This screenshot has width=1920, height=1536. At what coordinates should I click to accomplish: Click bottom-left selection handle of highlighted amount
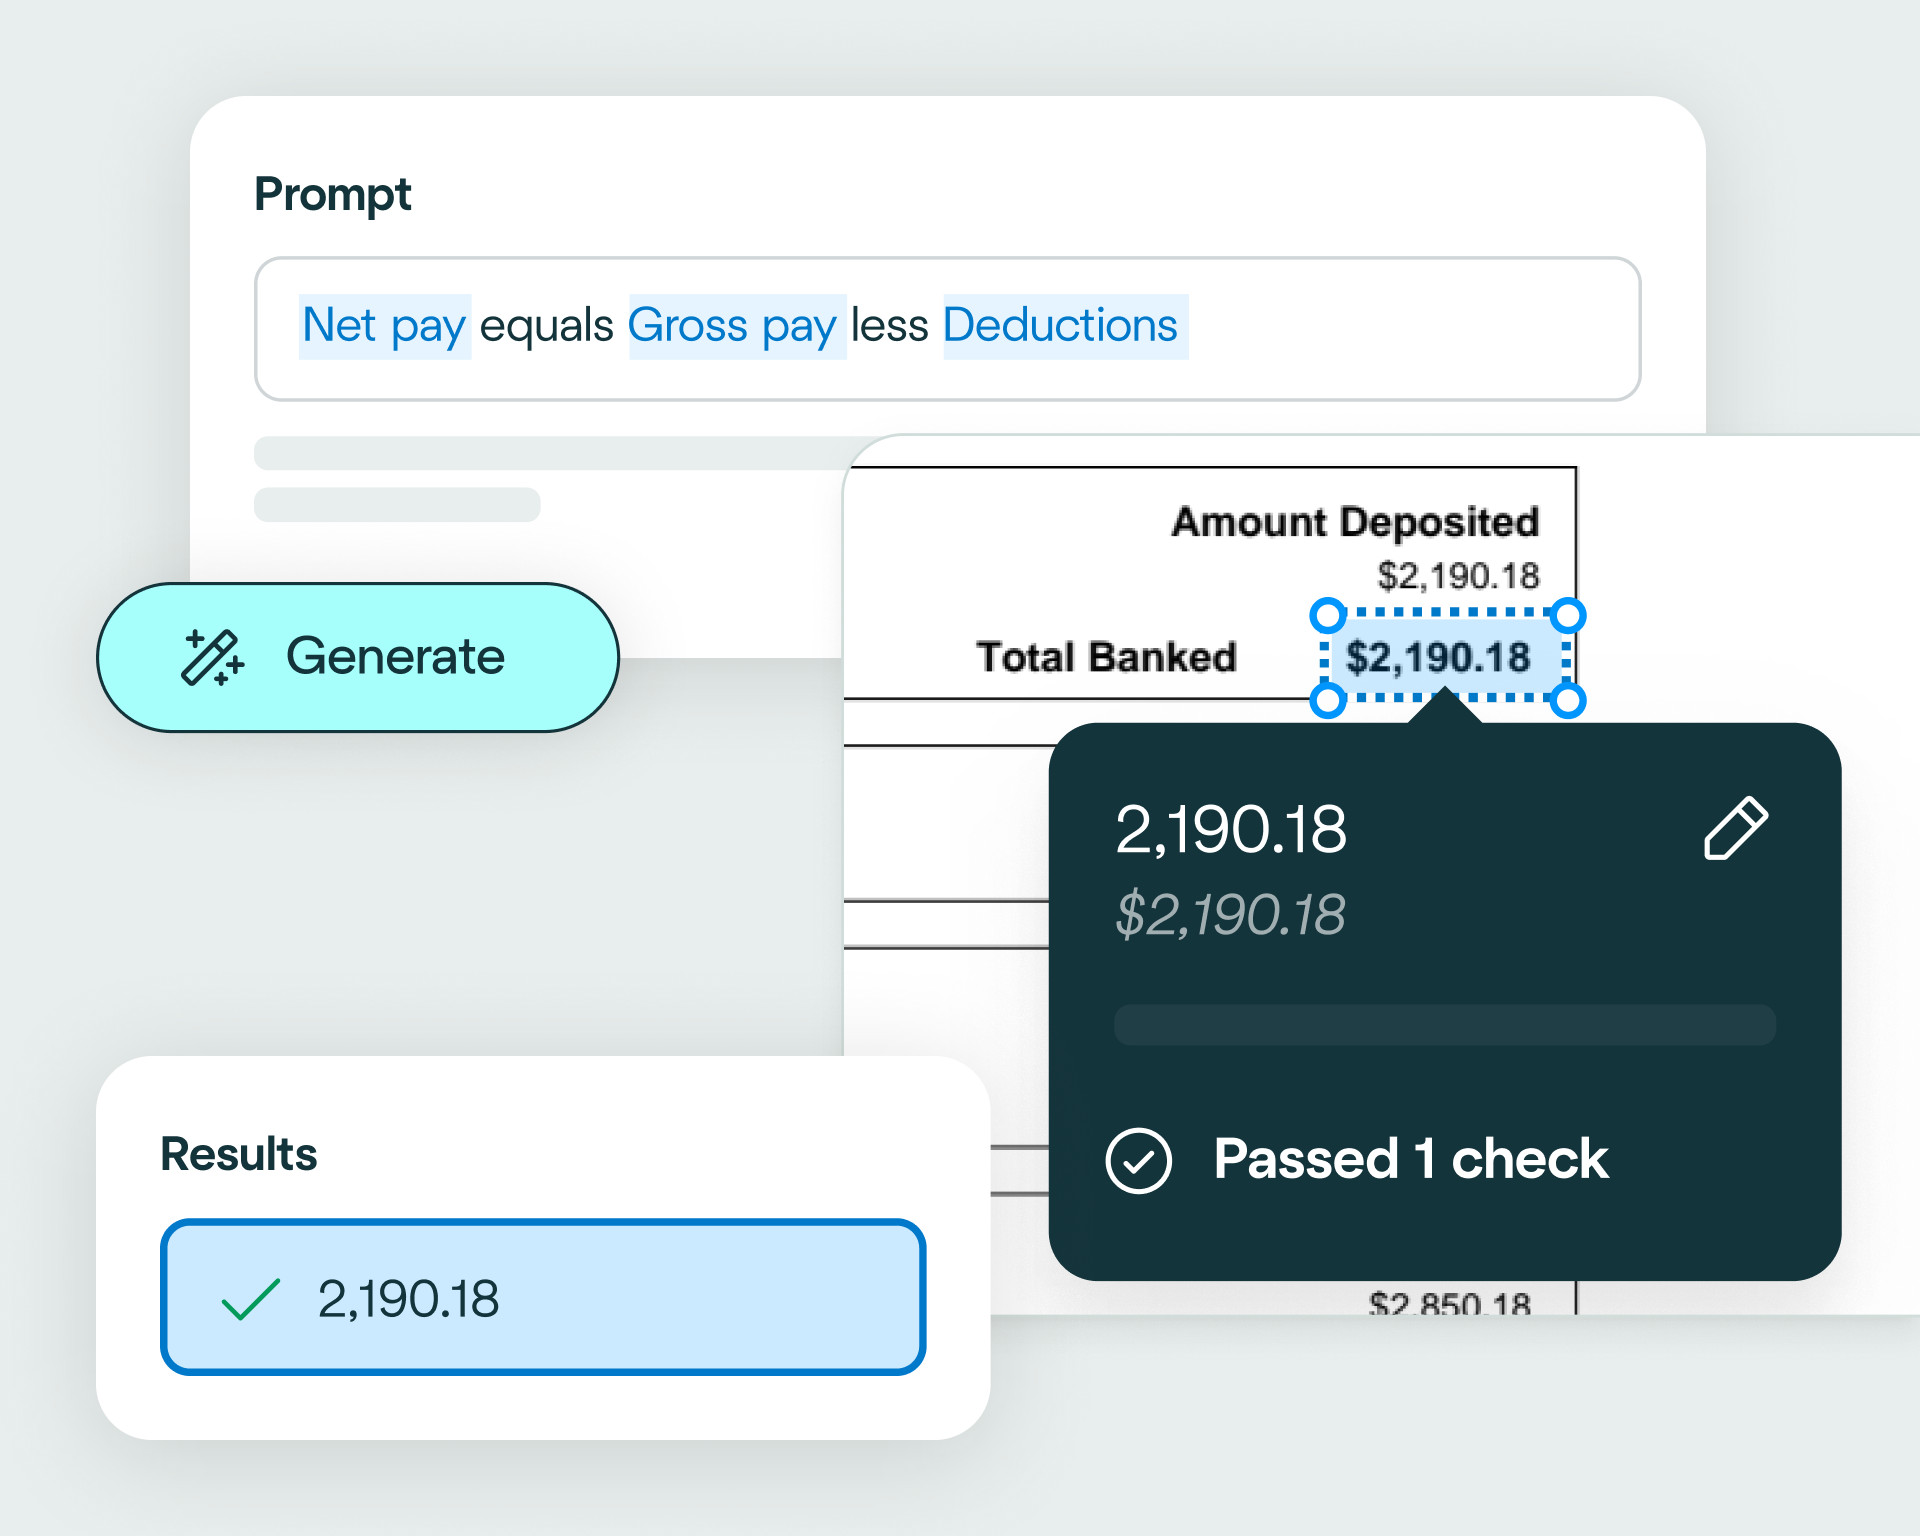[x=1327, y=700]
